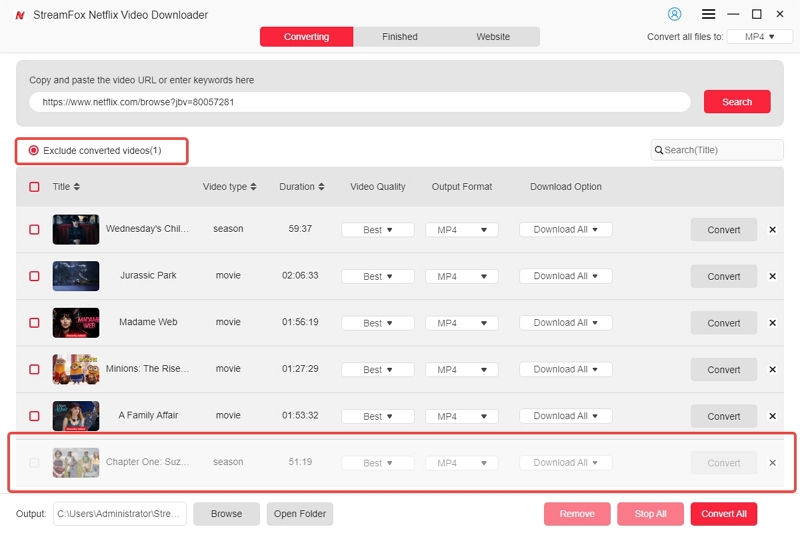Viewport: 800px width, 533px height.
Task: Convert the Jurassic Park movie
Action: pyautogui.click(x=723, y=276)
